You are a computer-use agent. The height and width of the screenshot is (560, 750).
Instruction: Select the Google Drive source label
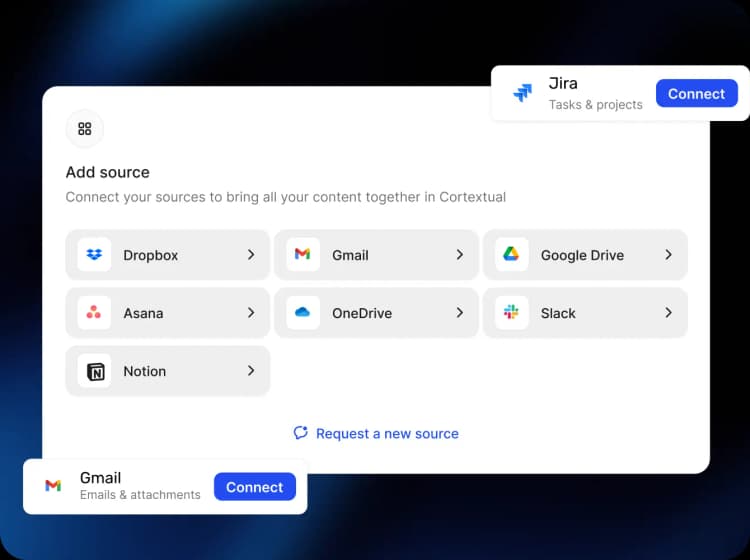click(x=582, y=255)
